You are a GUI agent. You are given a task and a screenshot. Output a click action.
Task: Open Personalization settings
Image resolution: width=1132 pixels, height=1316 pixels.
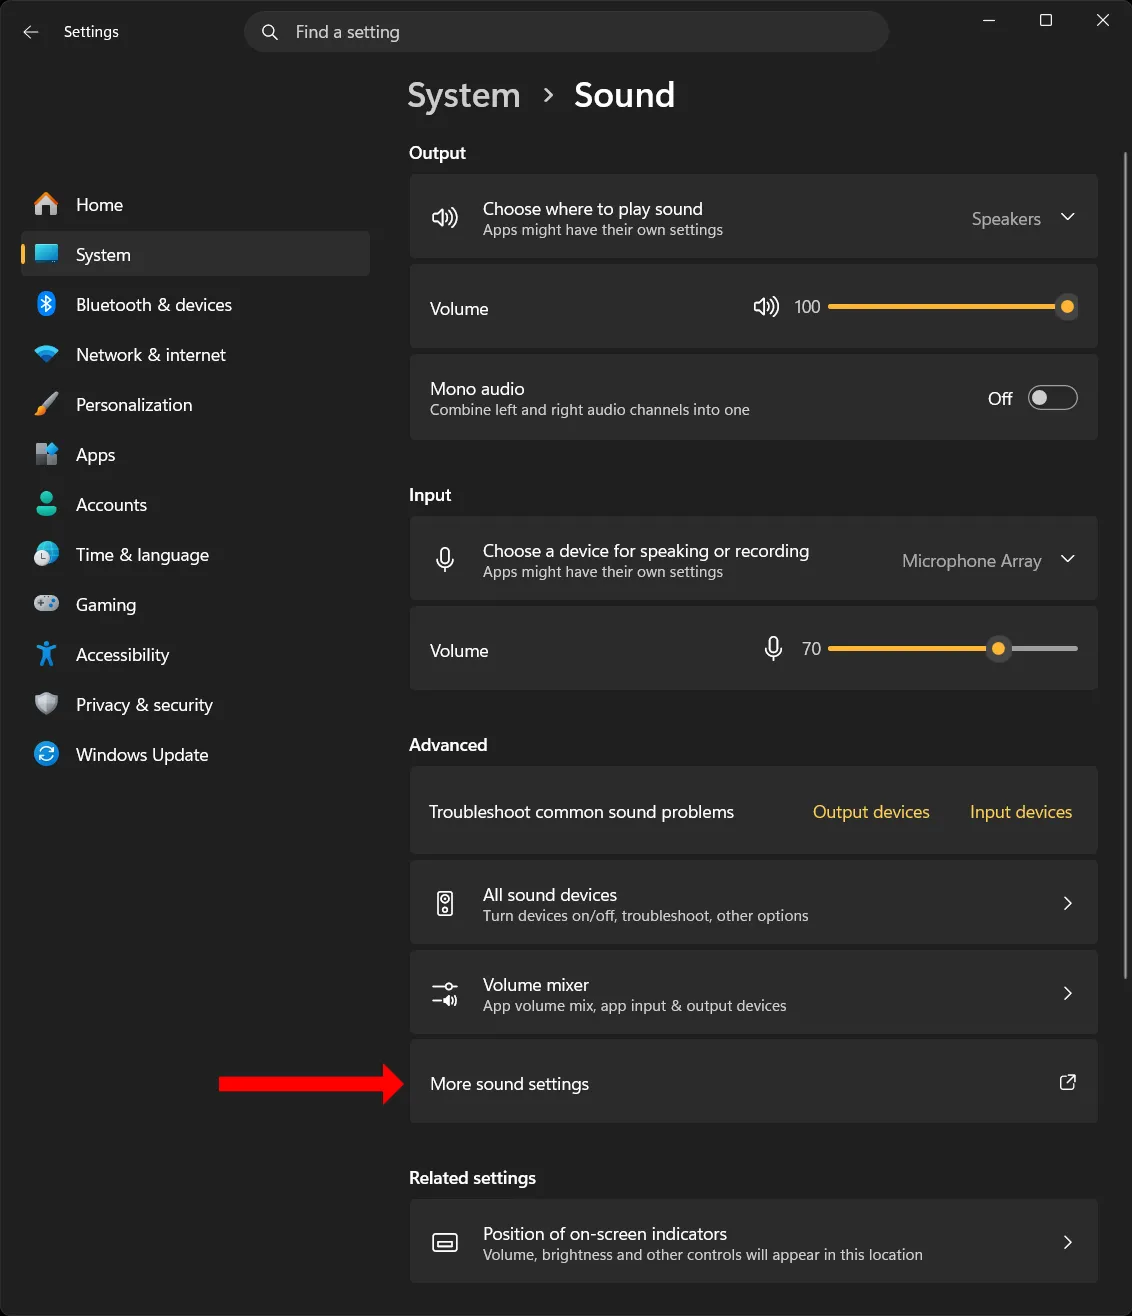pyautogui.click(x=195, y=404)
